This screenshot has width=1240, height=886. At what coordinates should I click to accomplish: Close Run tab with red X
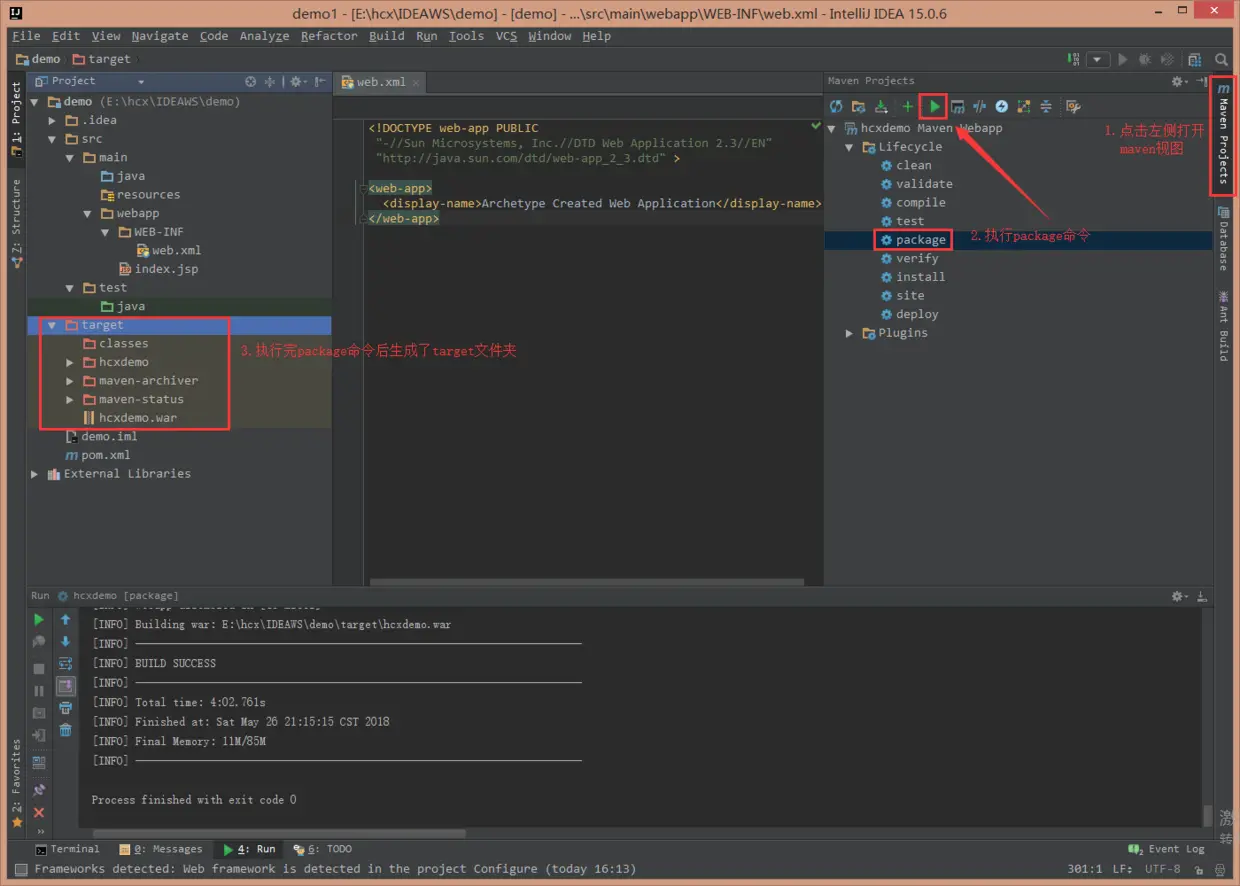pos(39,813)
